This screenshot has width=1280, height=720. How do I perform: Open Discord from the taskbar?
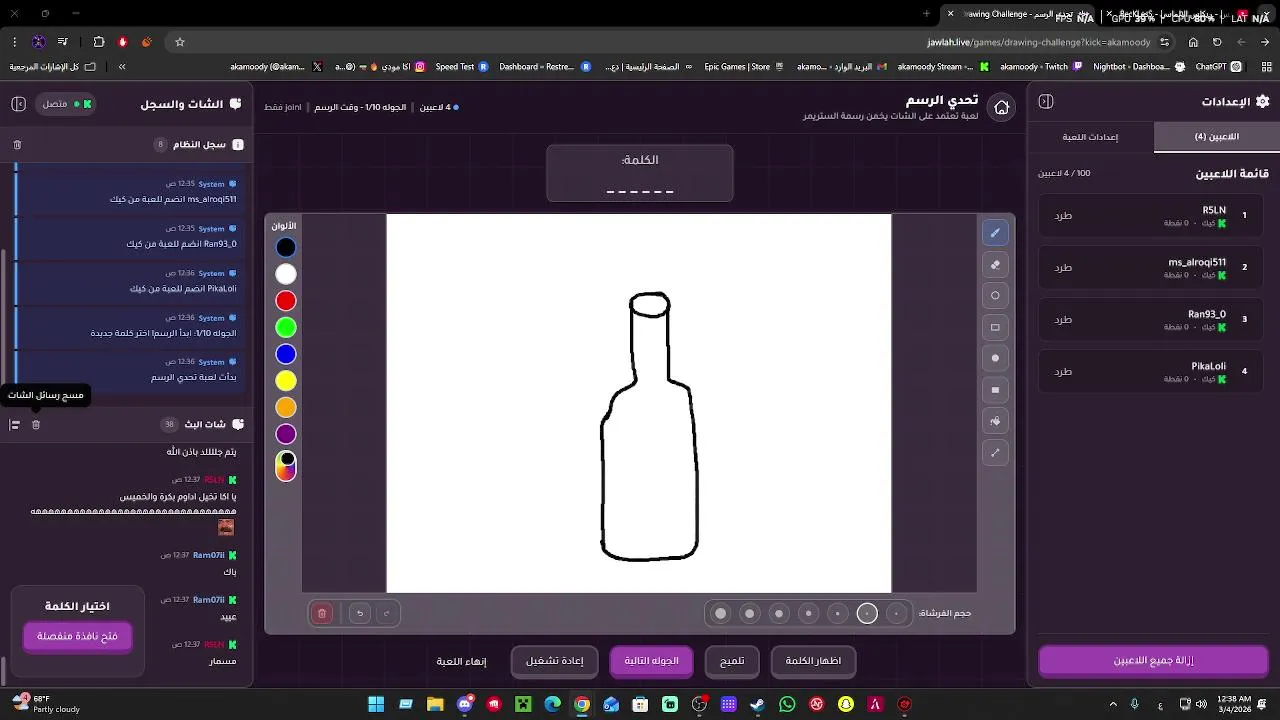(464, 704)
